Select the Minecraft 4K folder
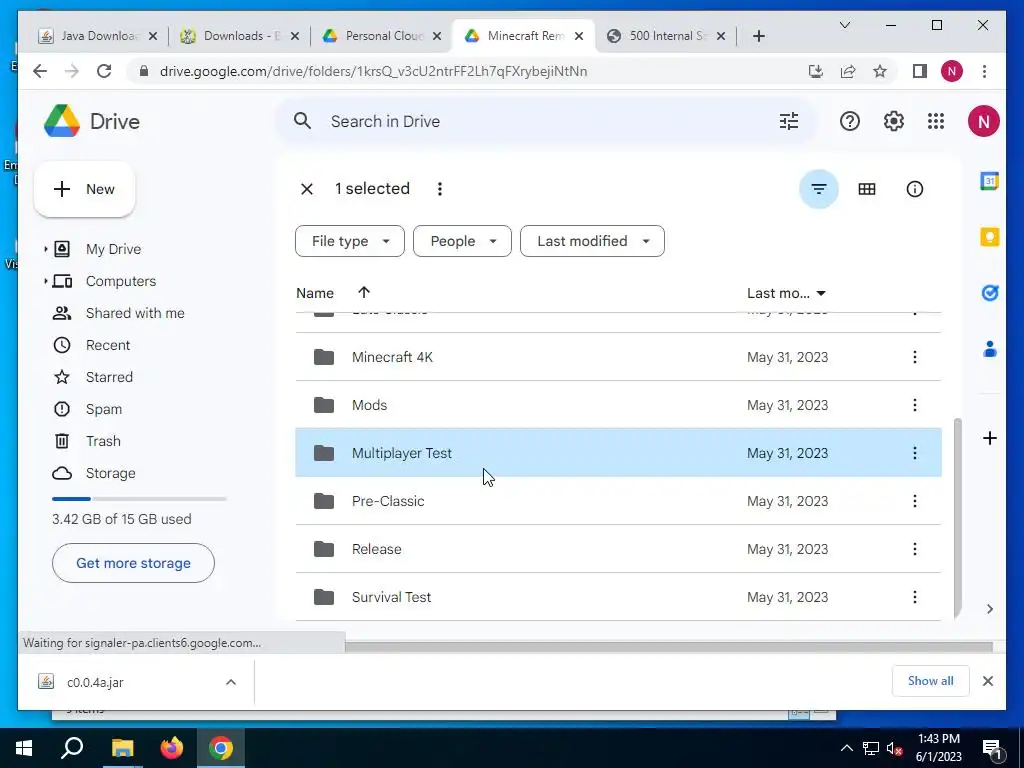Viewport: 1024px width, 768px height. [618, 357]
